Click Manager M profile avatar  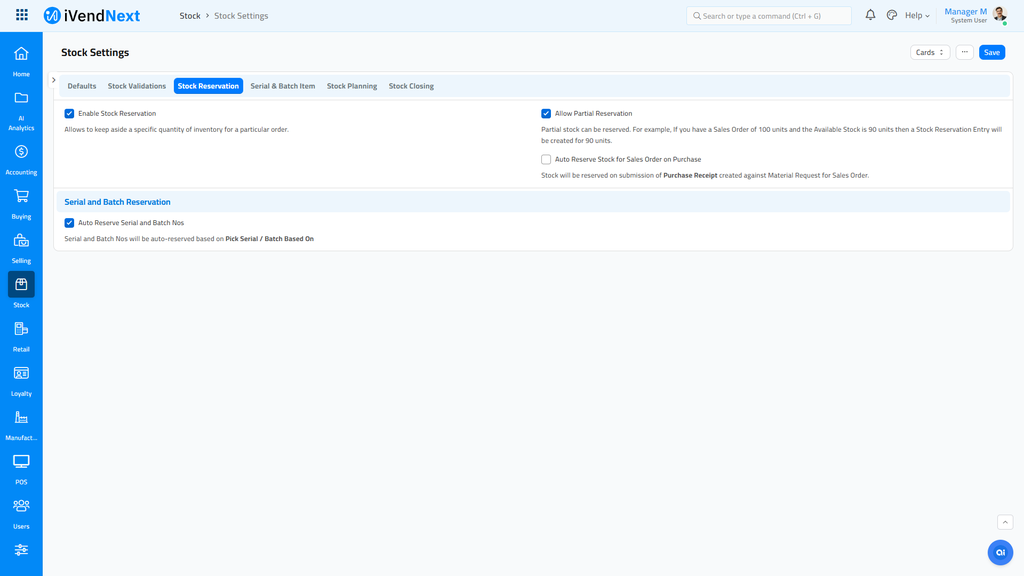pyautogui.click(x=999, y=15)
